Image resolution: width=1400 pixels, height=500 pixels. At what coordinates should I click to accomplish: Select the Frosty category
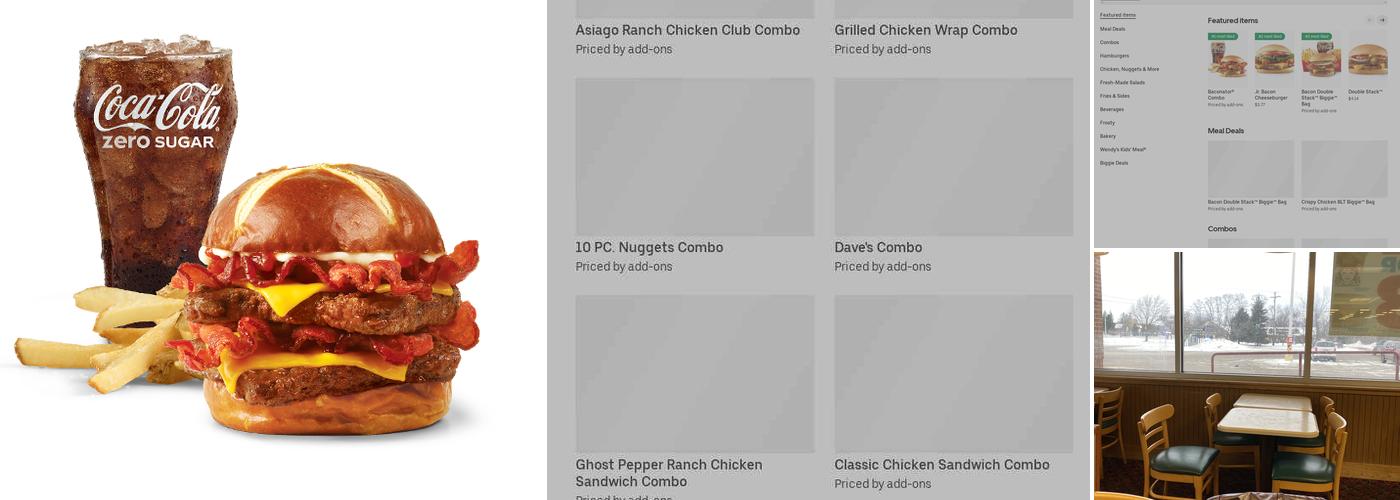pos(1107,122)
